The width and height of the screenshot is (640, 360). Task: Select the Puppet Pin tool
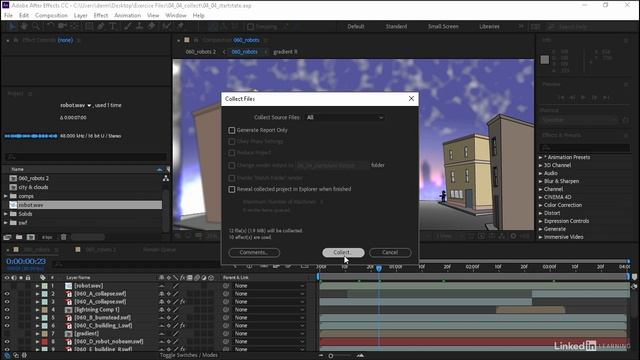180,27
